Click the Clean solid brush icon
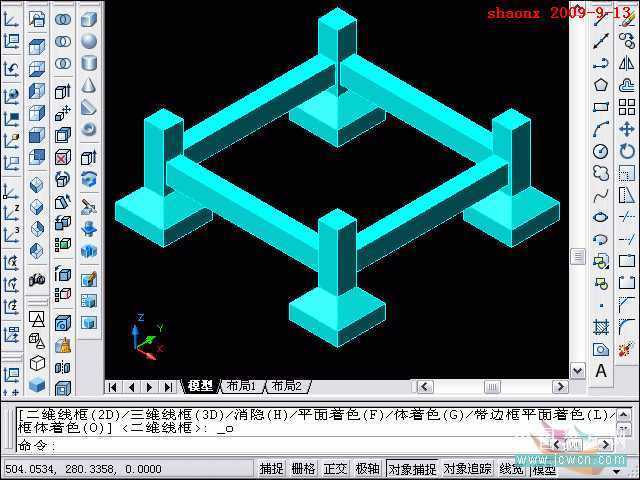Image resolution: width=640 pixels, height=480 pixels. coord(62,346)
